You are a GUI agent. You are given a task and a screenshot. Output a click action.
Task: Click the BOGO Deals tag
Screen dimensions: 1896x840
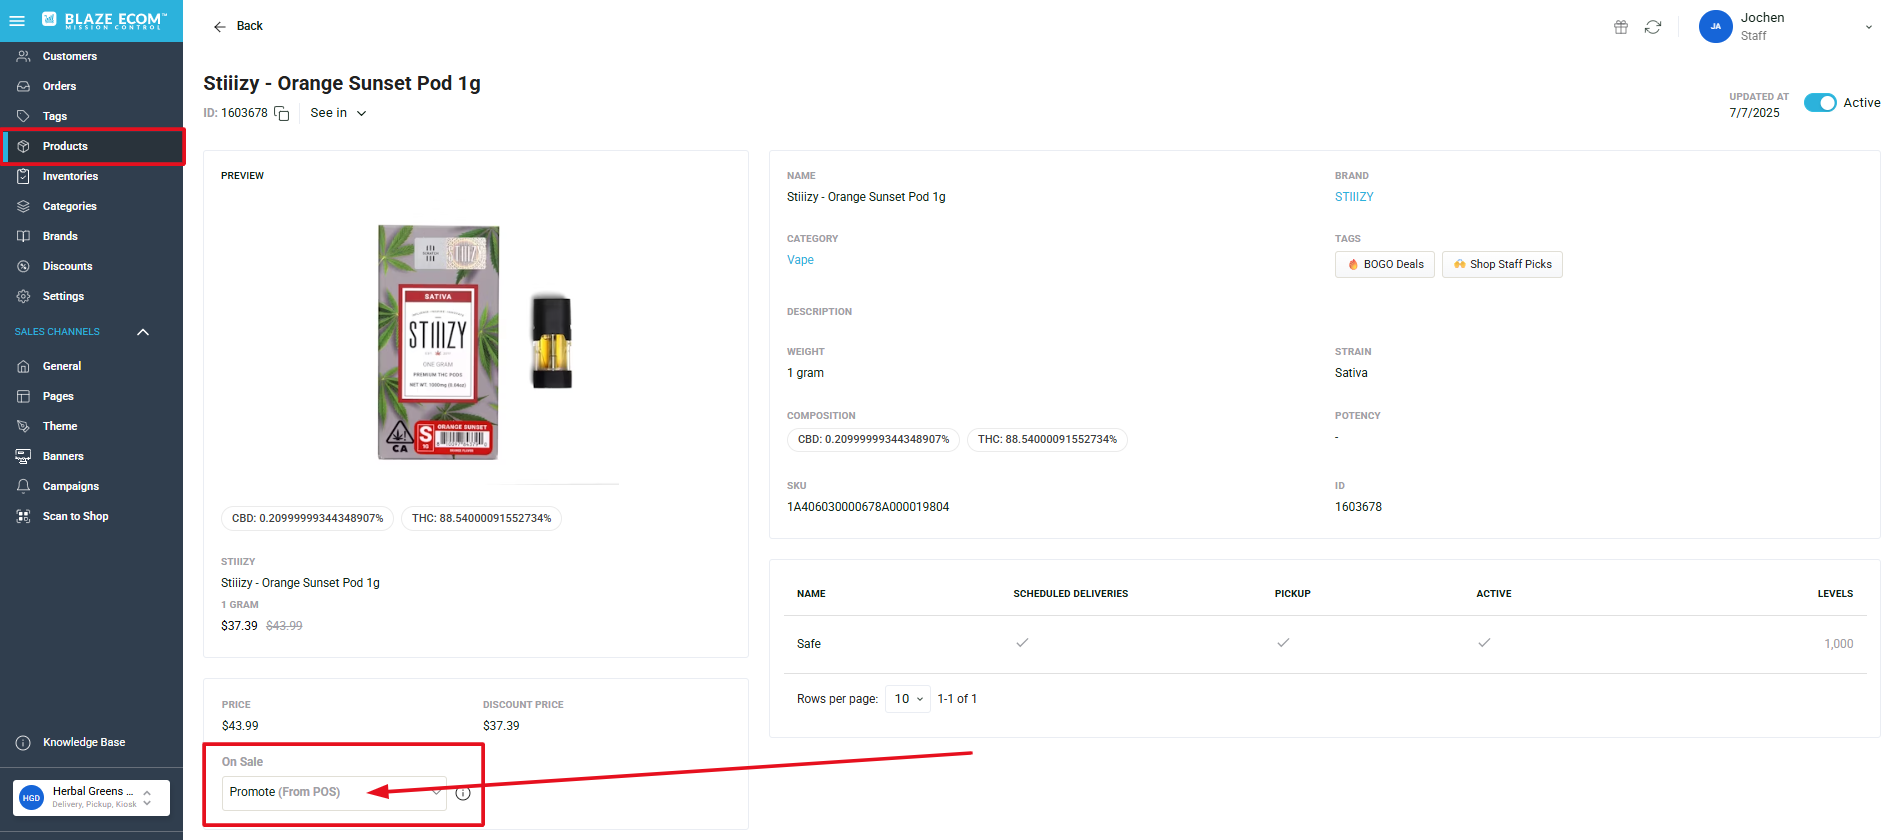coord(1385,264)
